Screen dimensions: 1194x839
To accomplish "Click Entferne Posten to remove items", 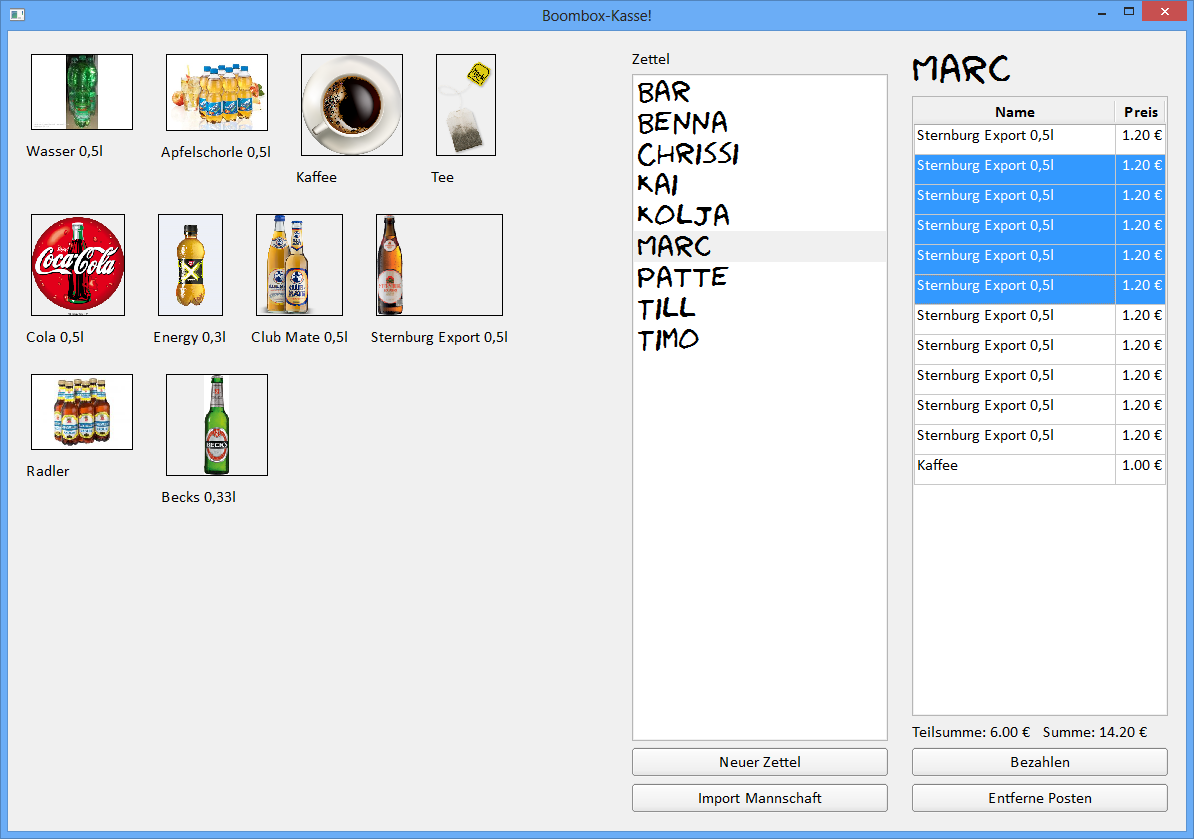I will click(x=1039, y=798).
